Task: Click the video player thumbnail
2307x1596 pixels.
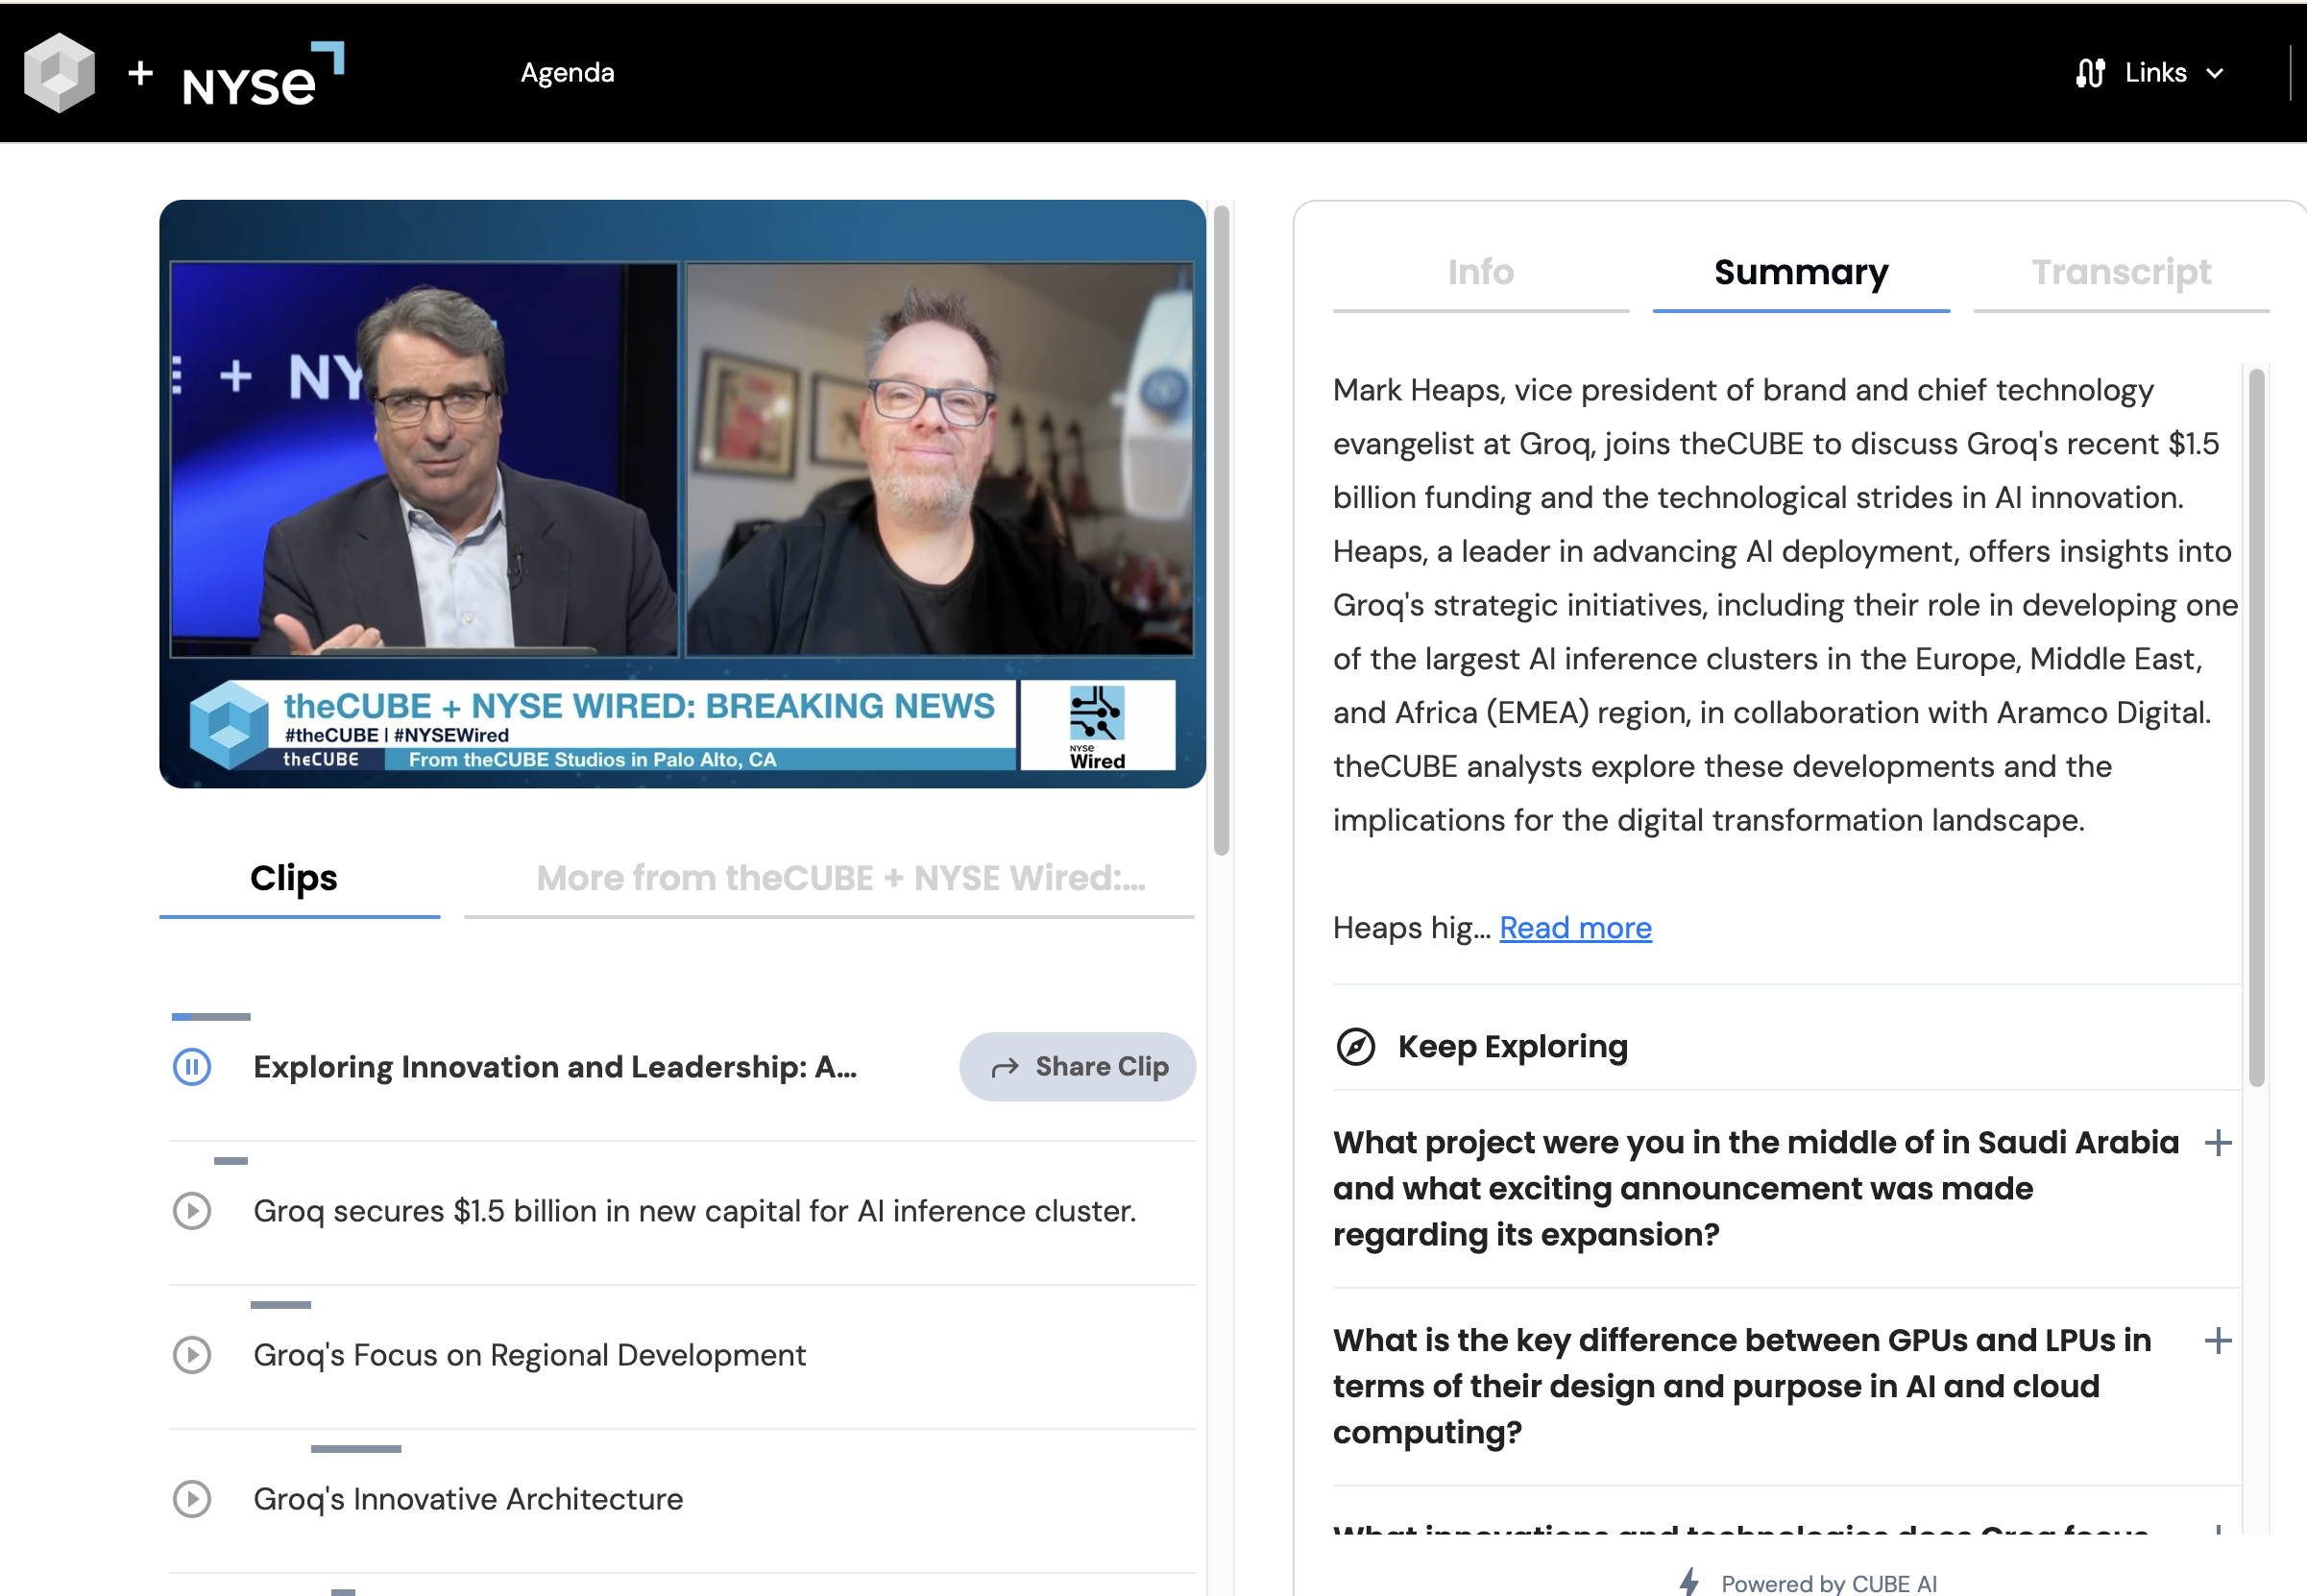Action: coord(683,494)
